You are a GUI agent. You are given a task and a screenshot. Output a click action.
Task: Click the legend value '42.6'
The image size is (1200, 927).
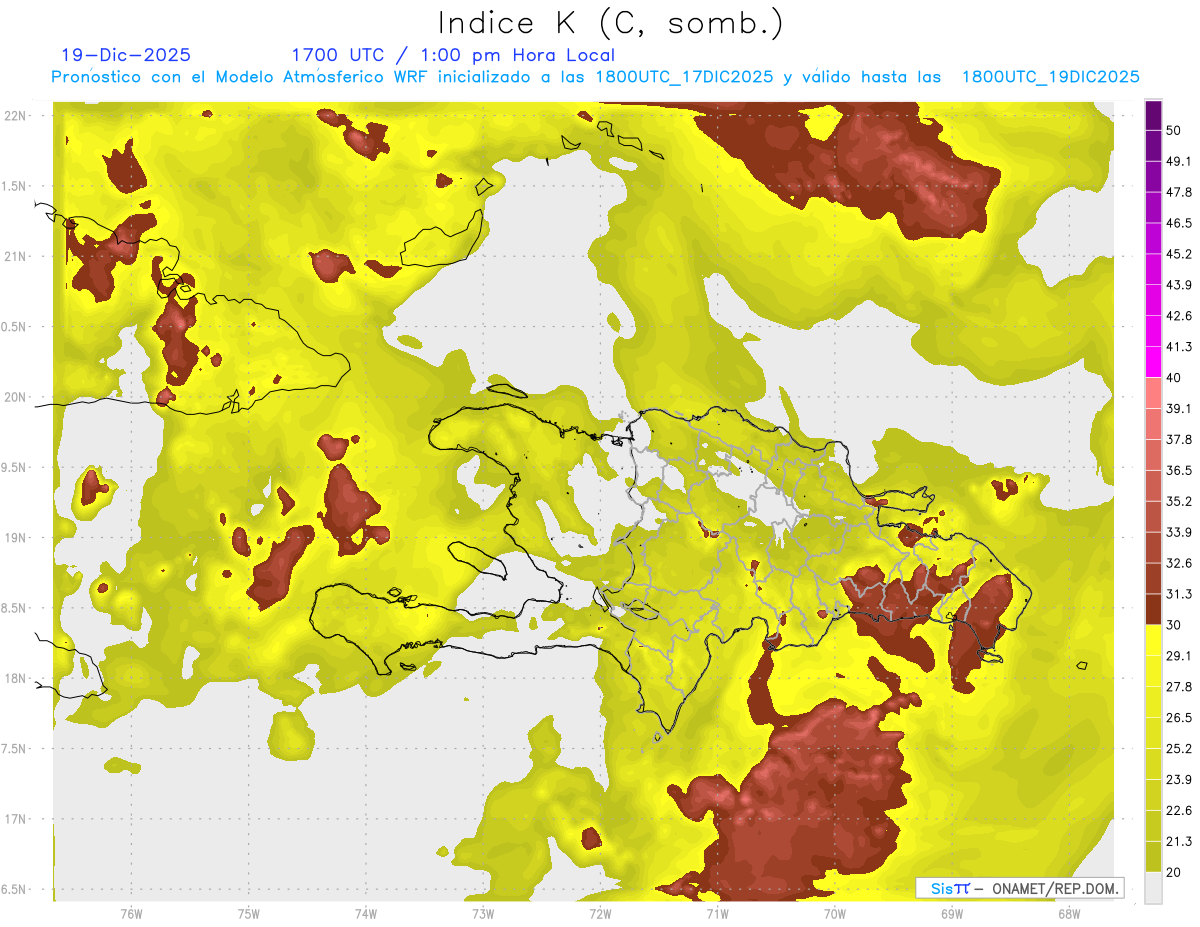pyautogui.click(x=1178, y=316)
